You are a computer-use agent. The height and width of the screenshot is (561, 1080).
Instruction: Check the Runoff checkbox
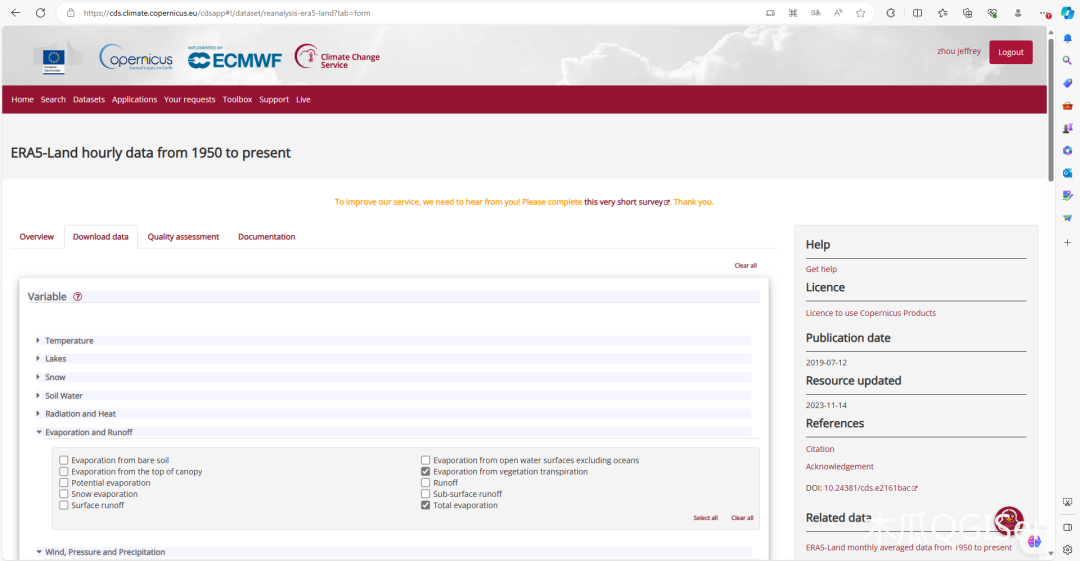click(x=426, y=482)
